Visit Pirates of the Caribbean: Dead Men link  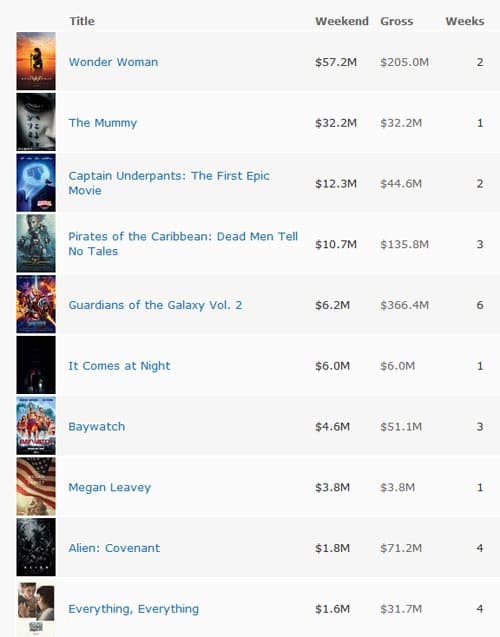point(183,244)
